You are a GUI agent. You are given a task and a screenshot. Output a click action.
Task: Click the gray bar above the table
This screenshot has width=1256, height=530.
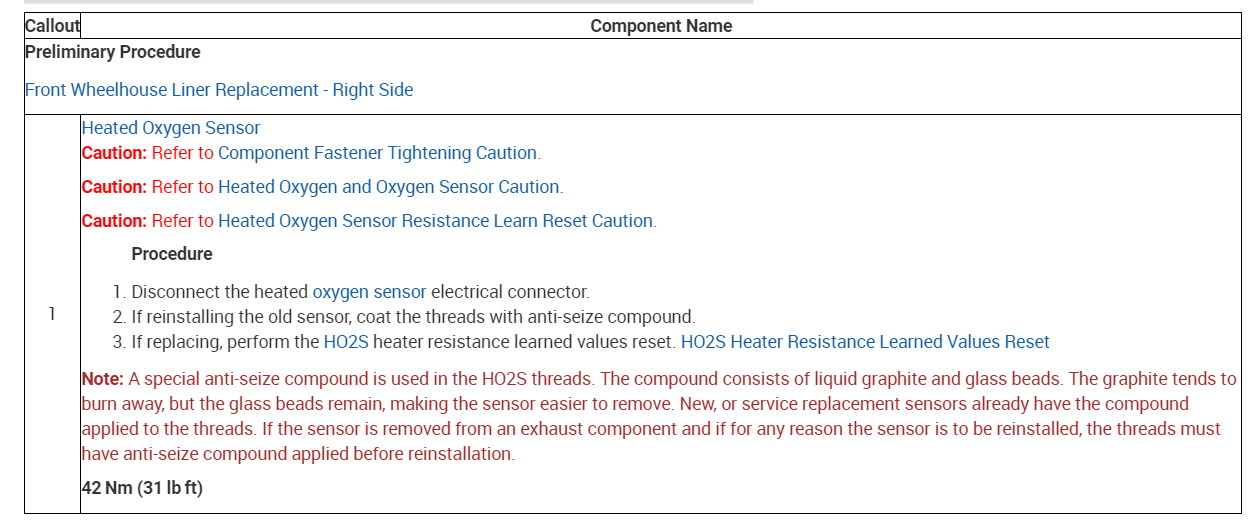point(388,2)
